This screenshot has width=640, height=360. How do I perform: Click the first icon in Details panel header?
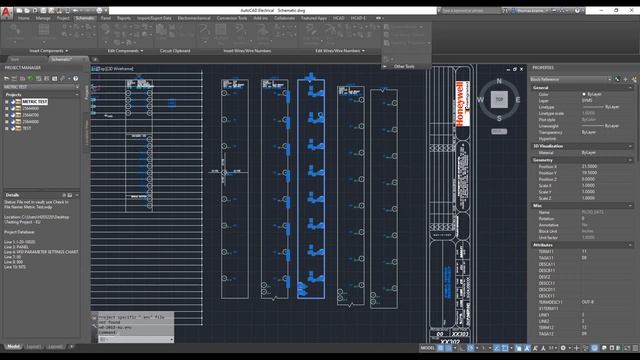[64, 195]
